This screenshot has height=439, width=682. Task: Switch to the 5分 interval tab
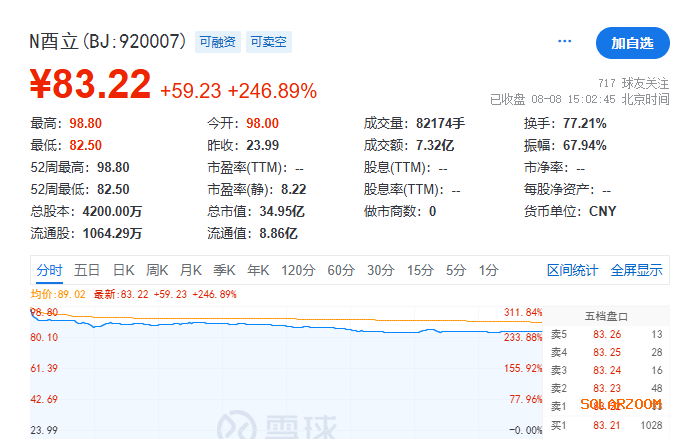point(456,270)
